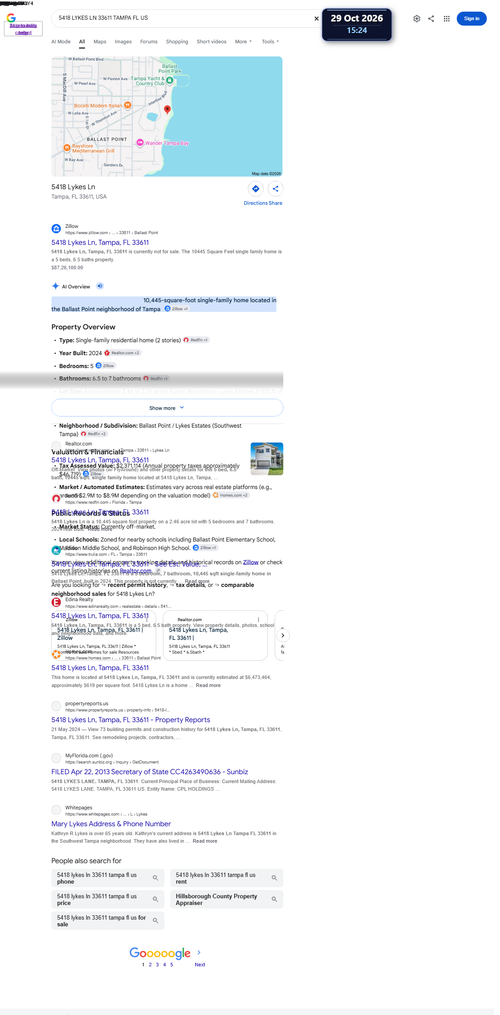Click the 'People also search for' heading
This screenshot has width=500, height=1015.
coord(86,861)
